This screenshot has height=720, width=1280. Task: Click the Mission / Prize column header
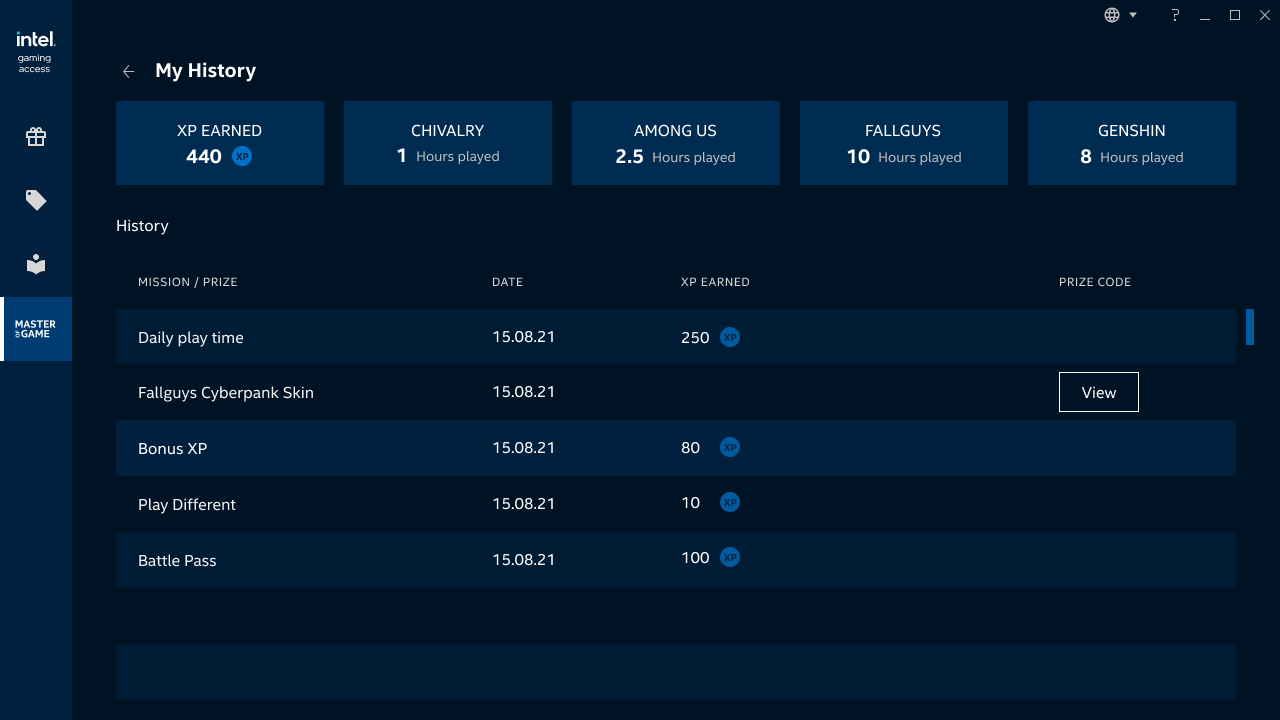[x=188, y=282]
